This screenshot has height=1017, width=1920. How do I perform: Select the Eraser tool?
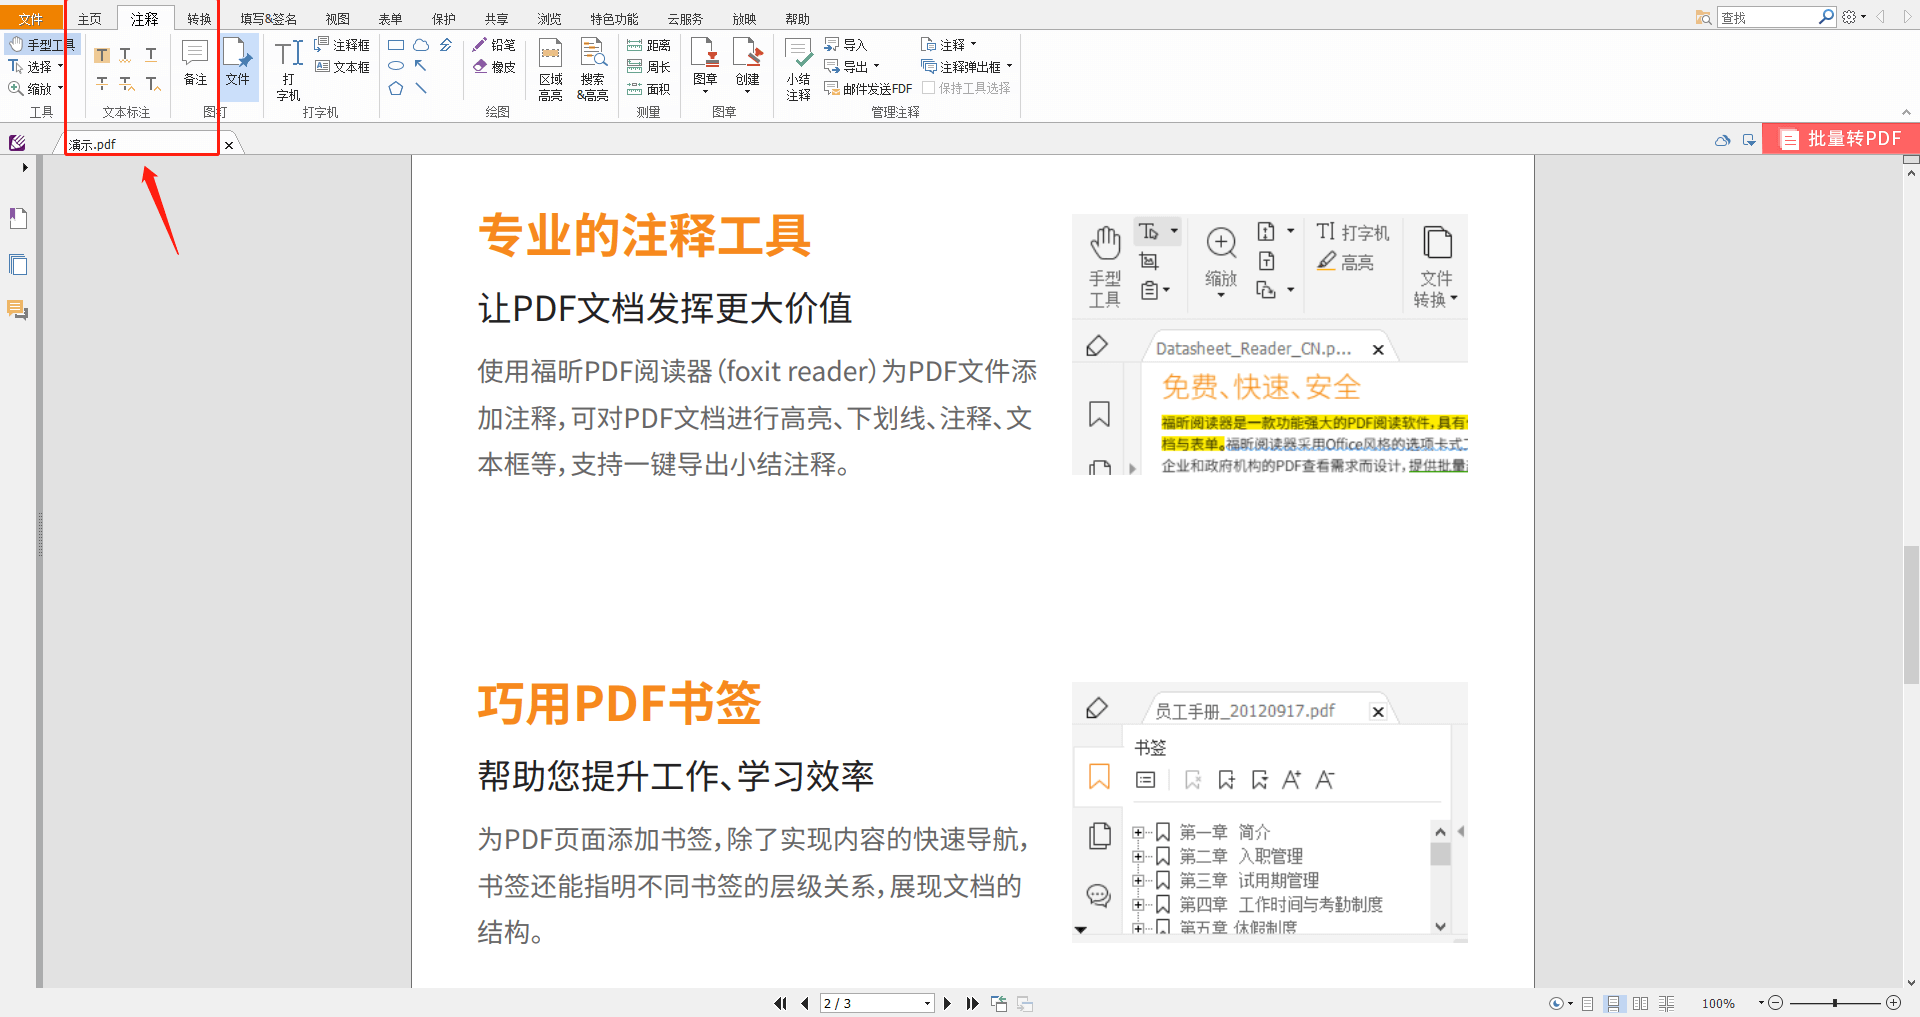click(495, 66)
